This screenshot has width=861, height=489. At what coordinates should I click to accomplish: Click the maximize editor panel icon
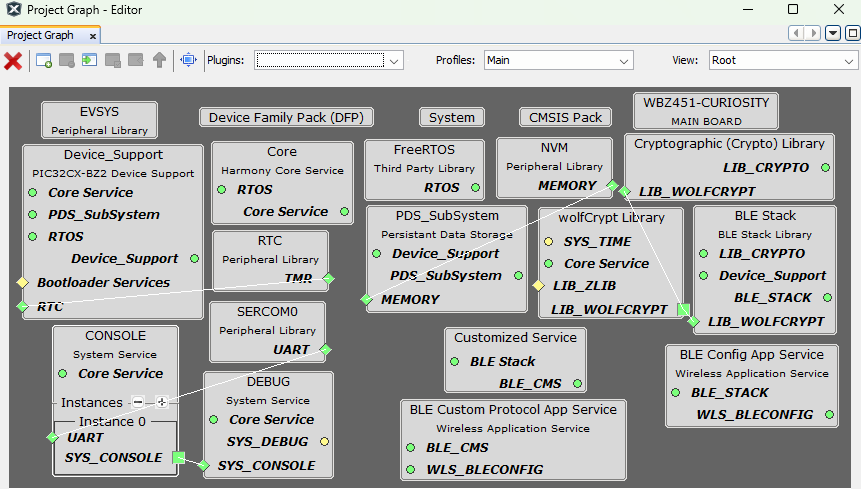(852, 33)
